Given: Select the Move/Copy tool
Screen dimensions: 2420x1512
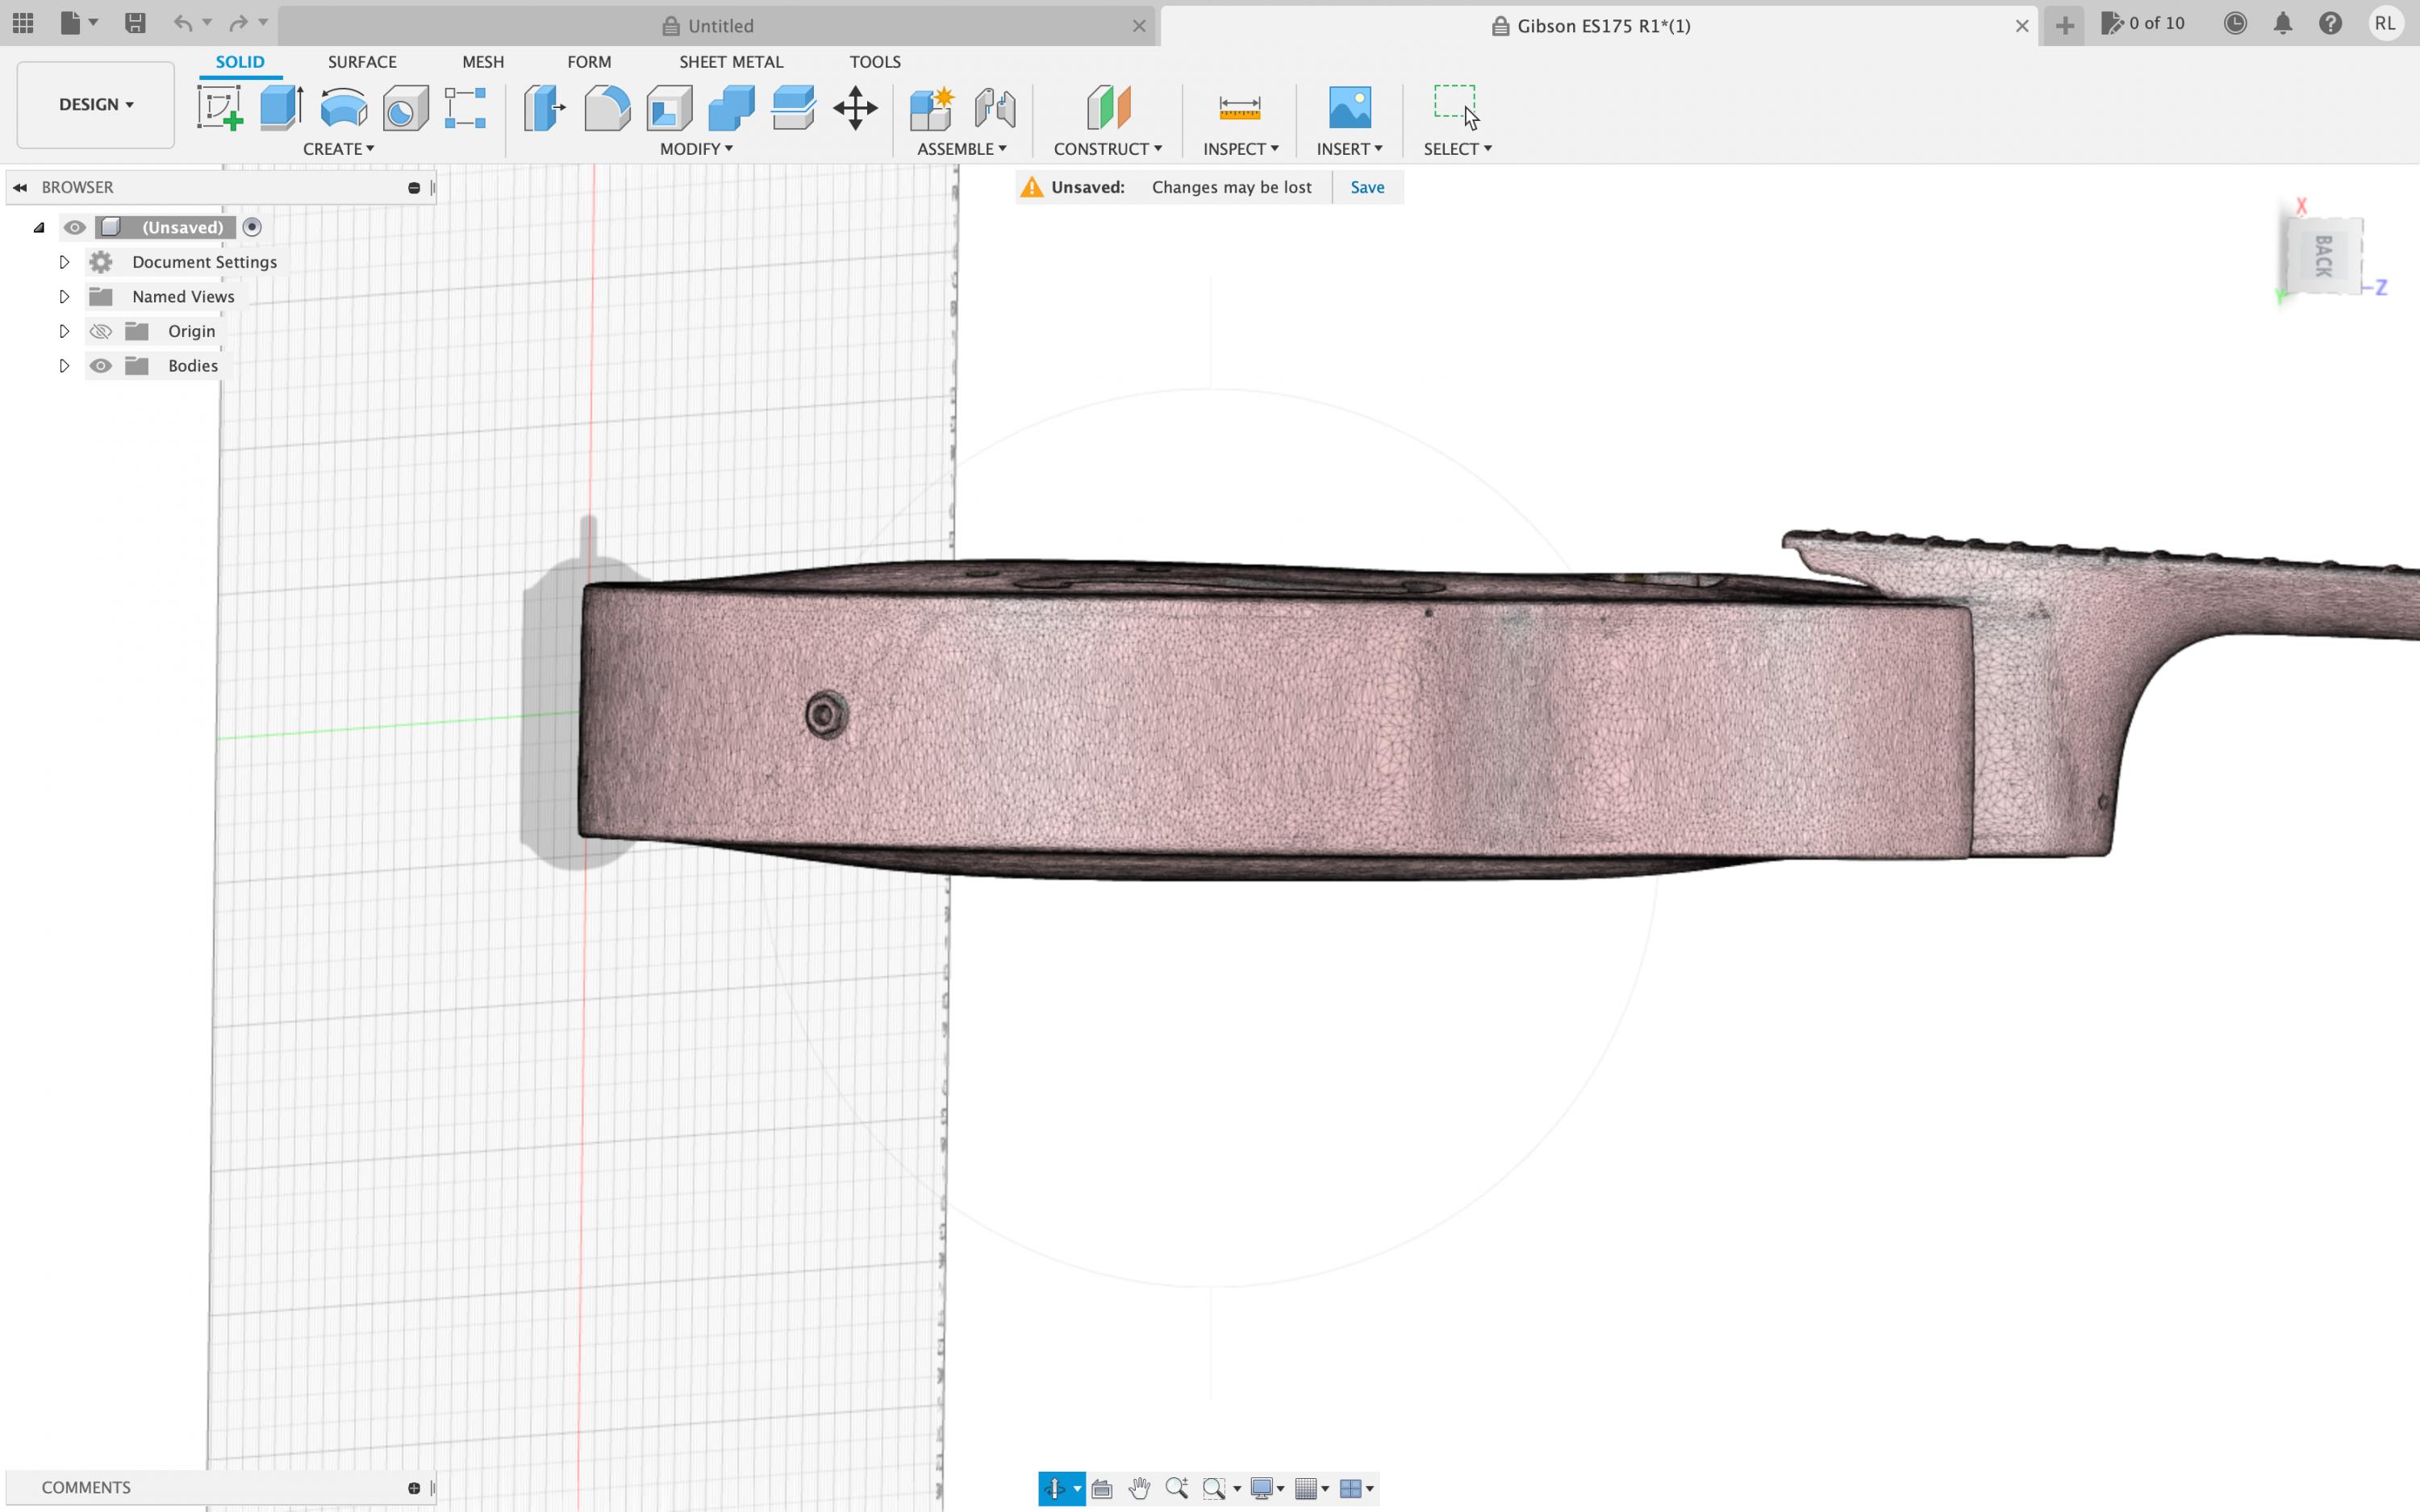Looking at the screenshot, I should (x=855, y=107).
